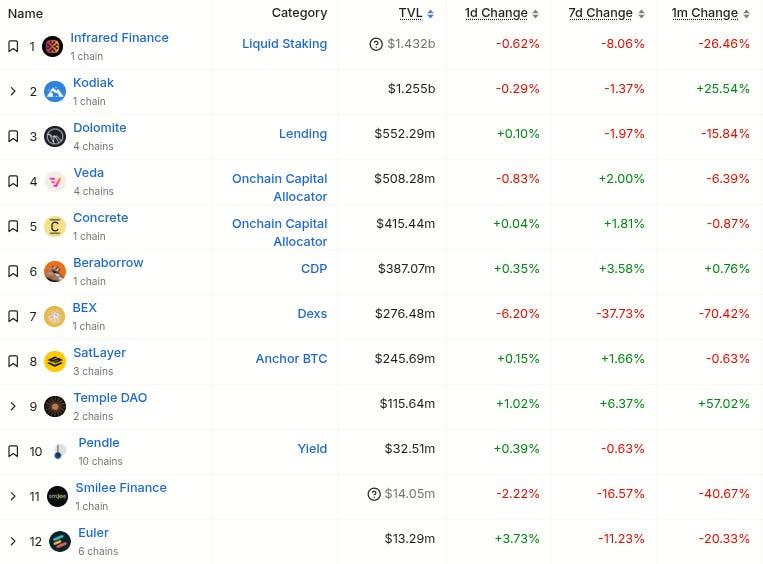
Task: Bookmark the Pendle protocol
Action: tap(13, 451)
